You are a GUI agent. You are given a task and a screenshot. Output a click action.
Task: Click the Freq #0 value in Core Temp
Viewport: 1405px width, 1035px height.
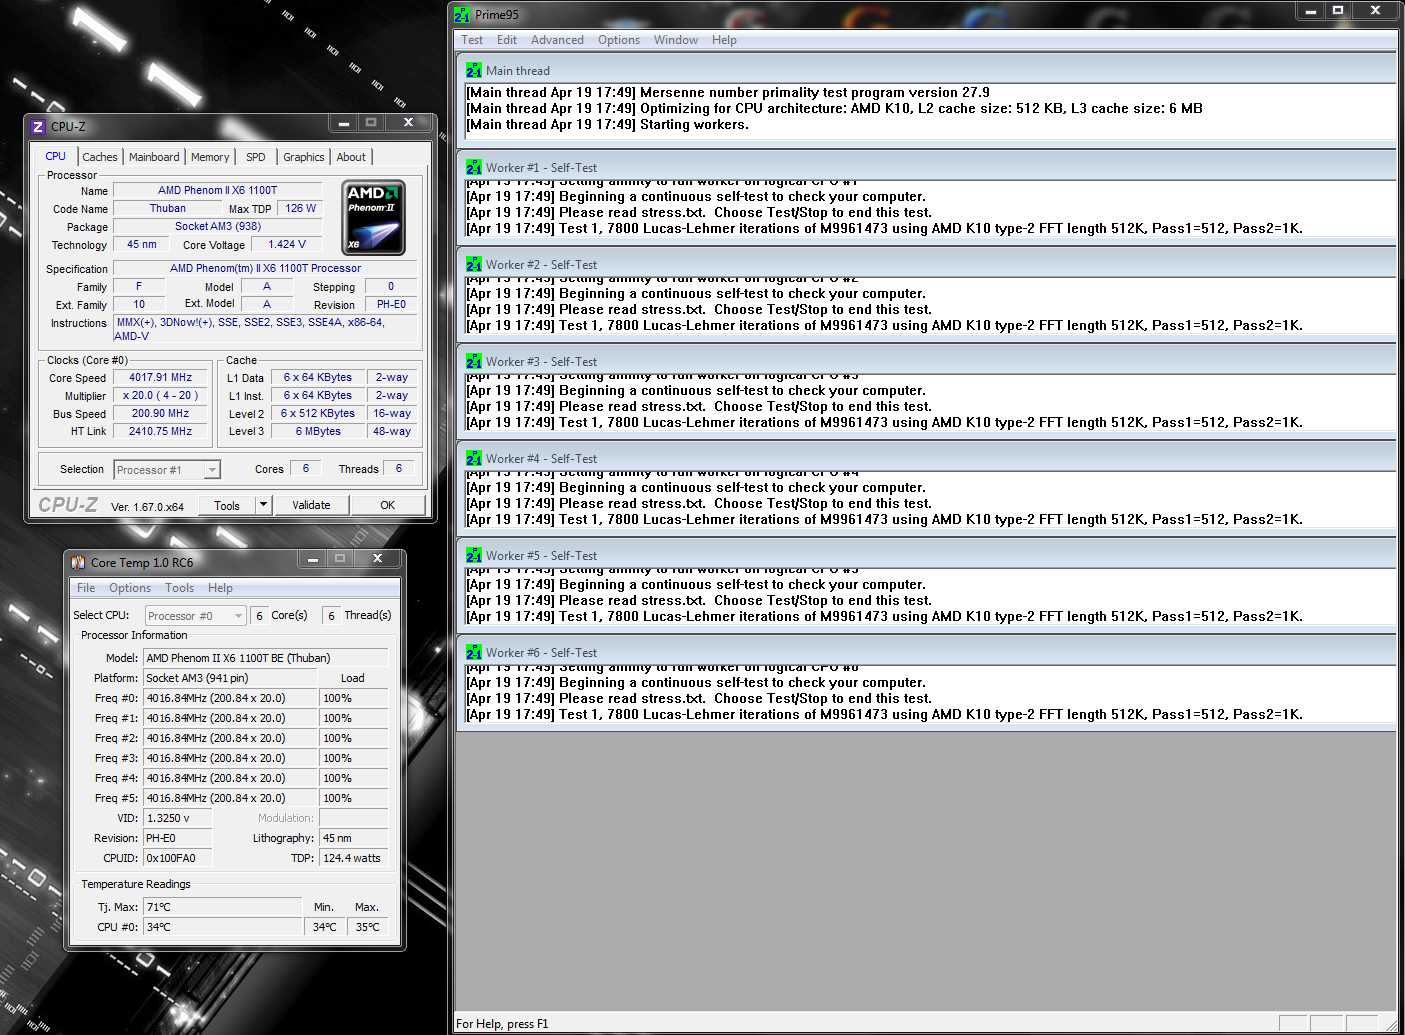click(230, 698)
